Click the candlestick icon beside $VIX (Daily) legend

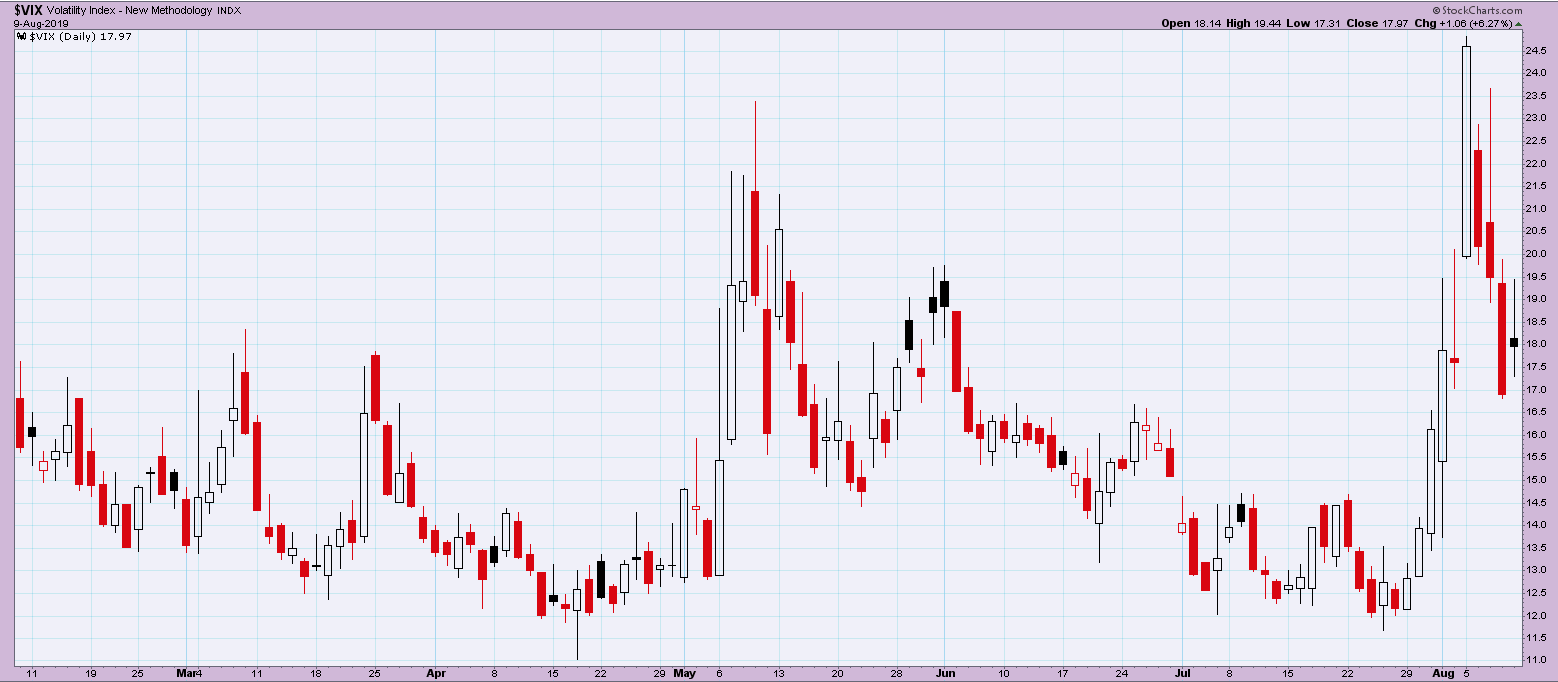pyautogui.click(x=20, y=37)
